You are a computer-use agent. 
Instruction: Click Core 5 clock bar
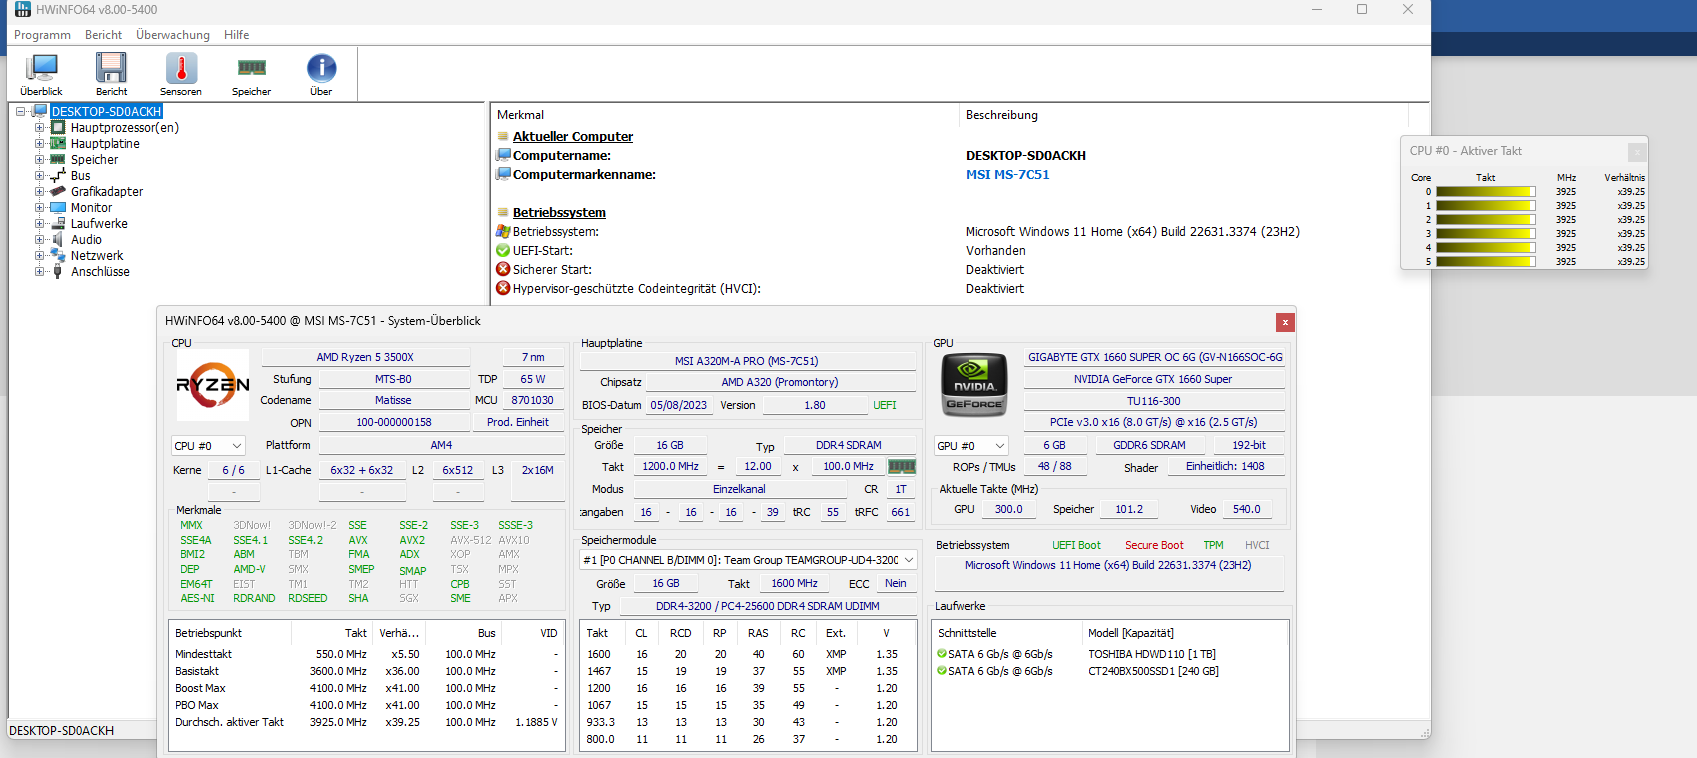1486,262
